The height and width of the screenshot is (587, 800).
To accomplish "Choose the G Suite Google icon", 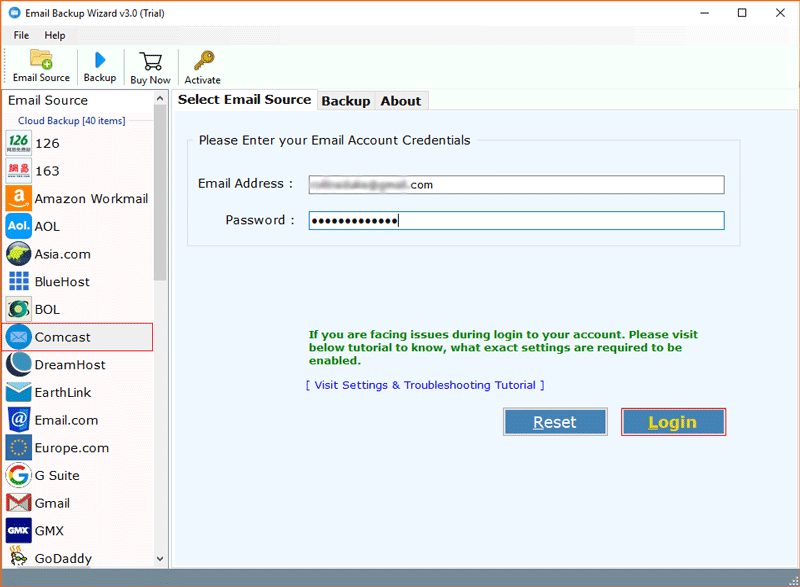I will tap(18, 475).
